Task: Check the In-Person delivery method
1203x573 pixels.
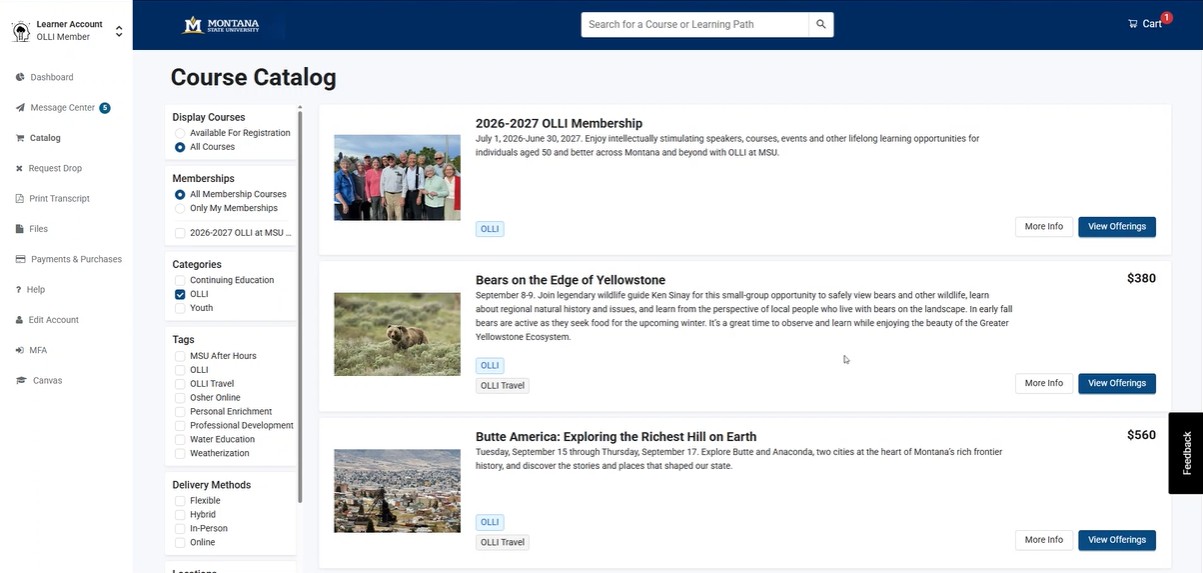Action: (x=180, y=528)
